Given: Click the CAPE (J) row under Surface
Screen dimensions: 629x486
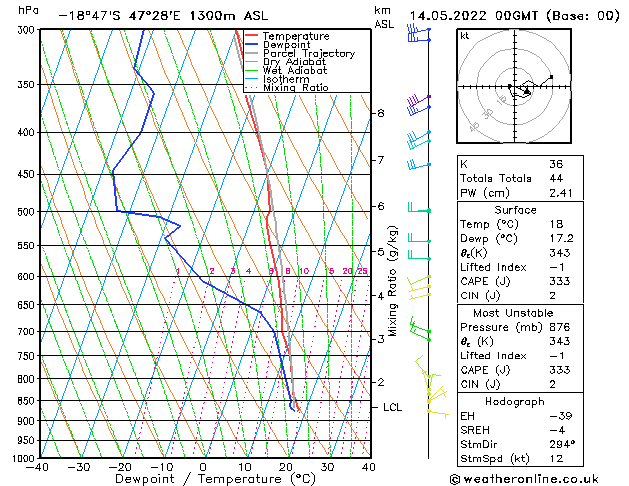Looking at the screenshot, I should tap(520, 281).
